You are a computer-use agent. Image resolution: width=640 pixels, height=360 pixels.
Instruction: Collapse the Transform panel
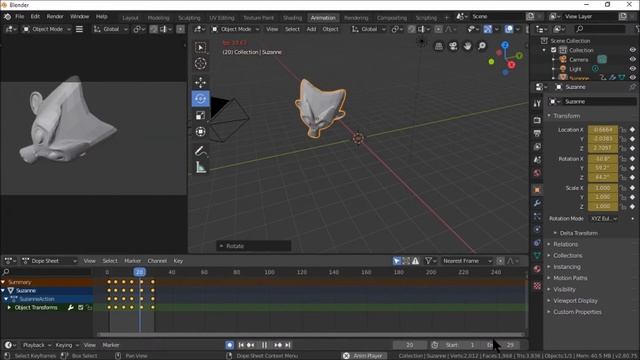pos(549,116)
